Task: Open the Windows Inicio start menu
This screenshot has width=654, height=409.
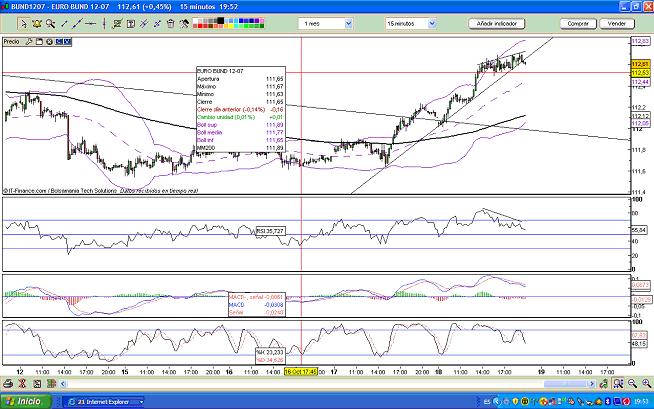Action: (24, 401)
